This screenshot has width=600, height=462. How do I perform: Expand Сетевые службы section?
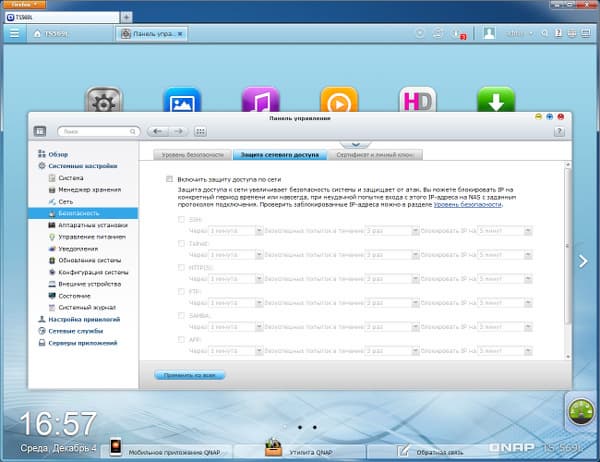(76, 331)
